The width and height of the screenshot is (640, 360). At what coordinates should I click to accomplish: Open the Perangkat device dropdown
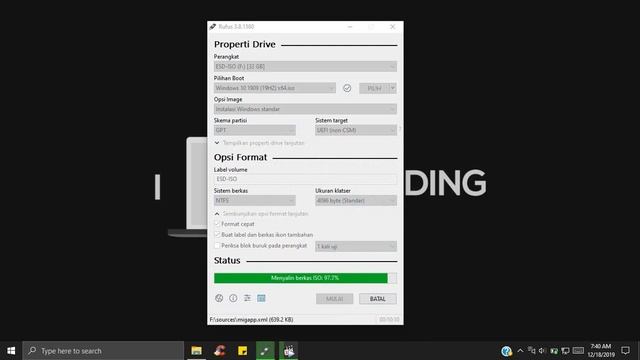[x=305, y=67]
